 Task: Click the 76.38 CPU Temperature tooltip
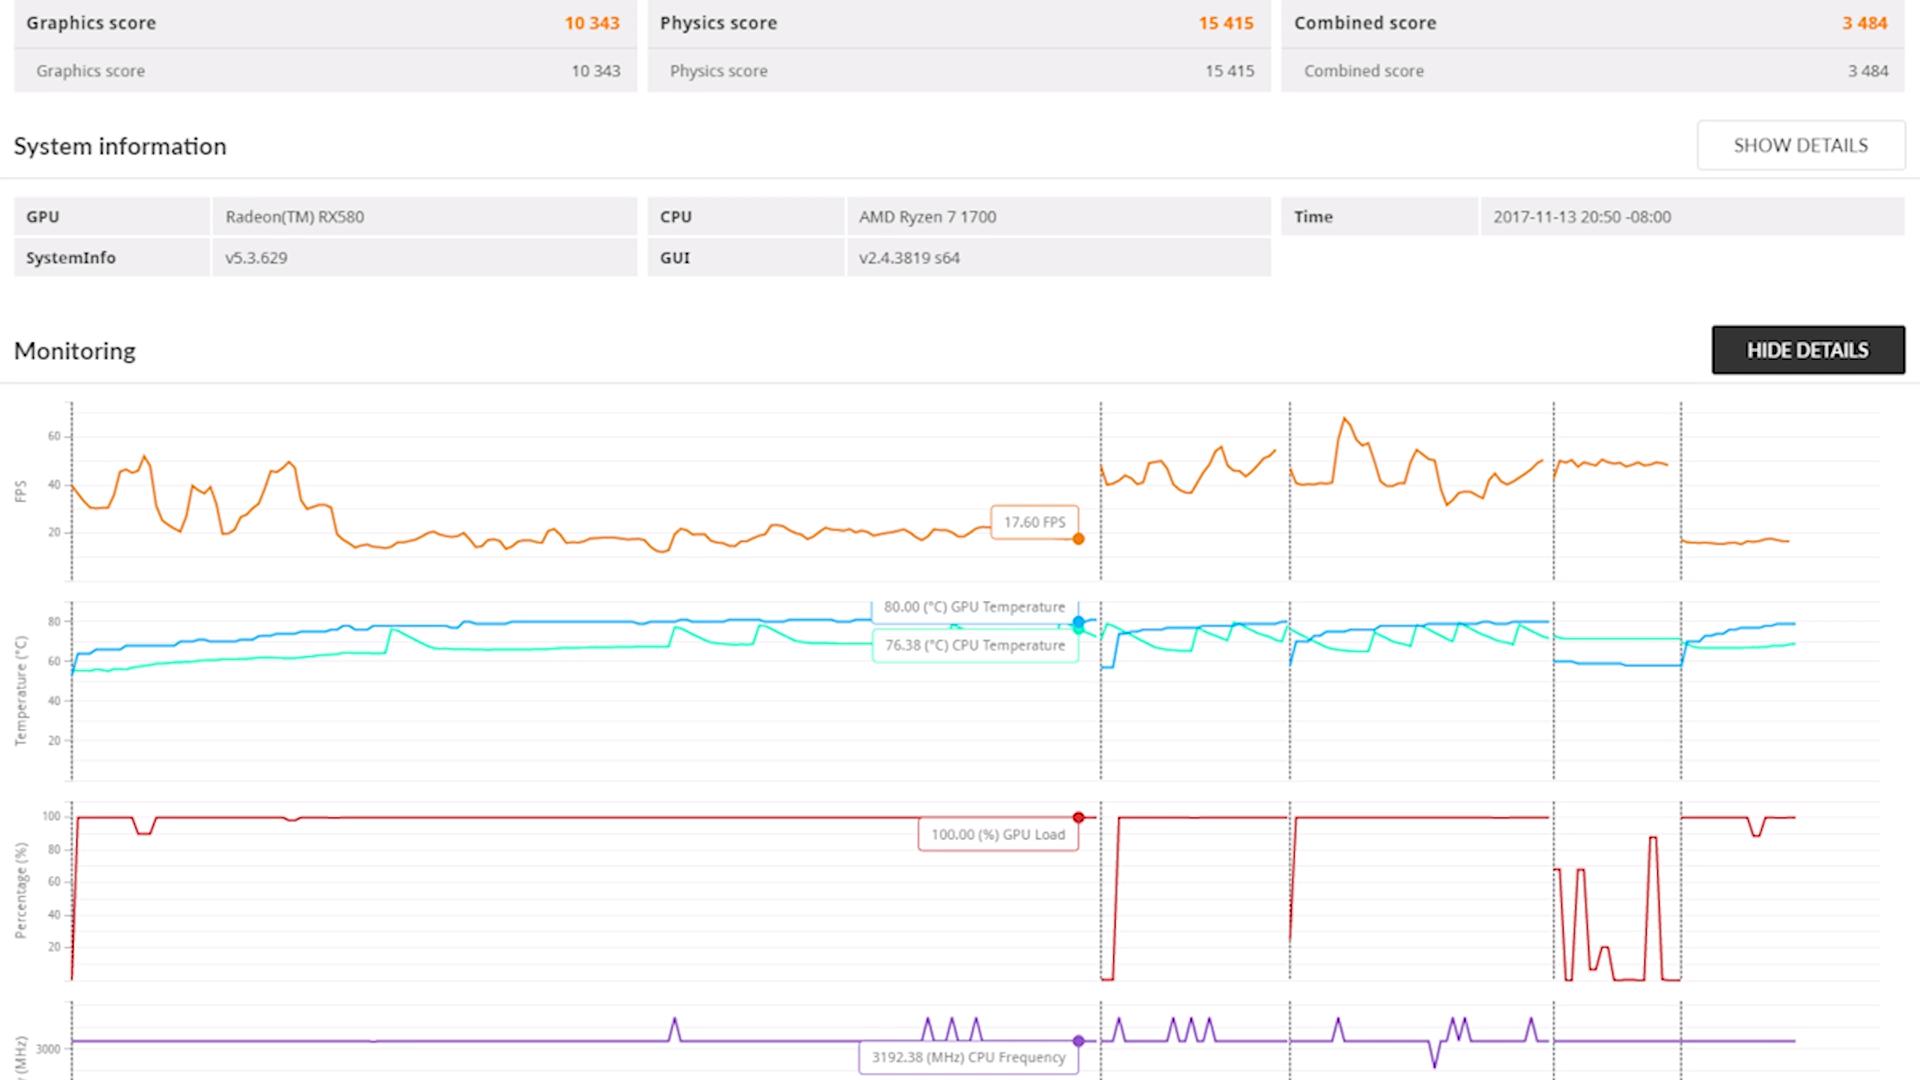[975, 645]
